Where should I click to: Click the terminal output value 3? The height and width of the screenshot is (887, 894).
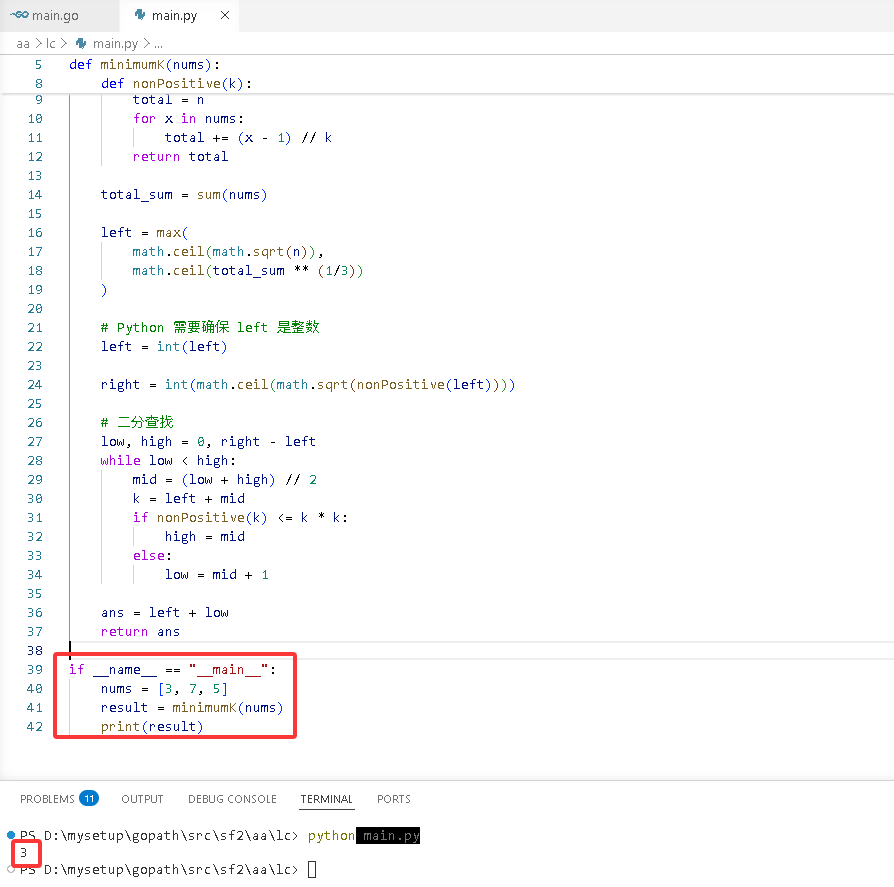(23, 853)
